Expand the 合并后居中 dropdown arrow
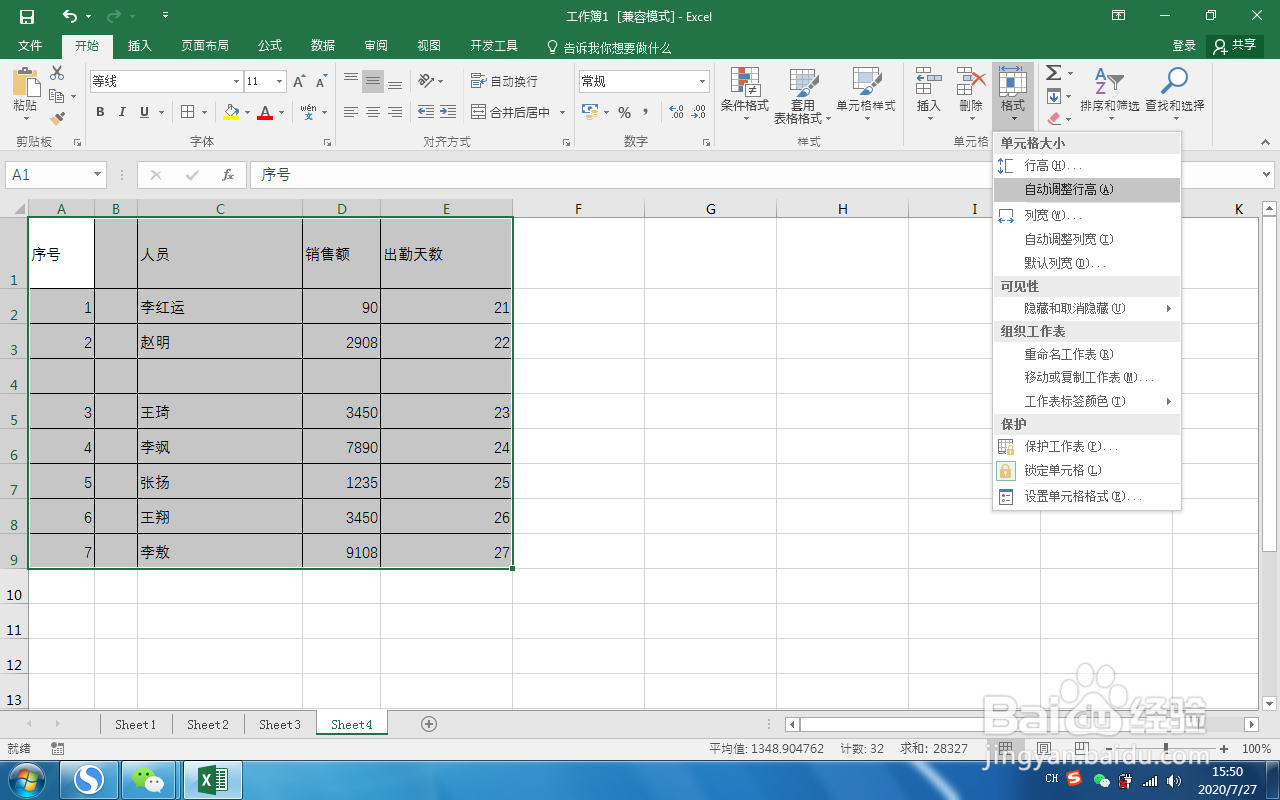The height and width of the screenshot is (800, 1280). coord(562,112)
